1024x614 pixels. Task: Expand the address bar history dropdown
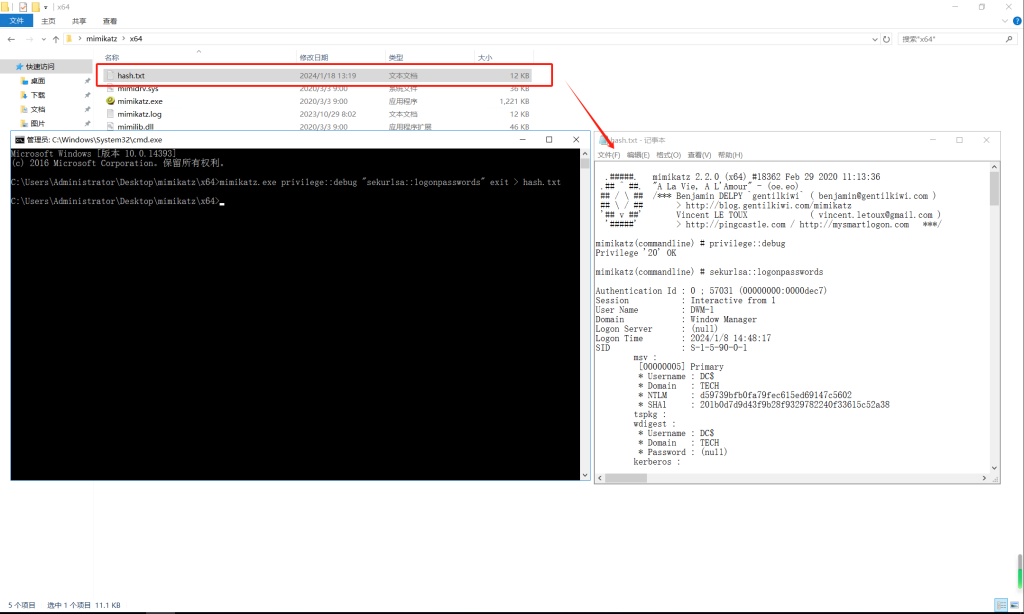pos(874,39)
